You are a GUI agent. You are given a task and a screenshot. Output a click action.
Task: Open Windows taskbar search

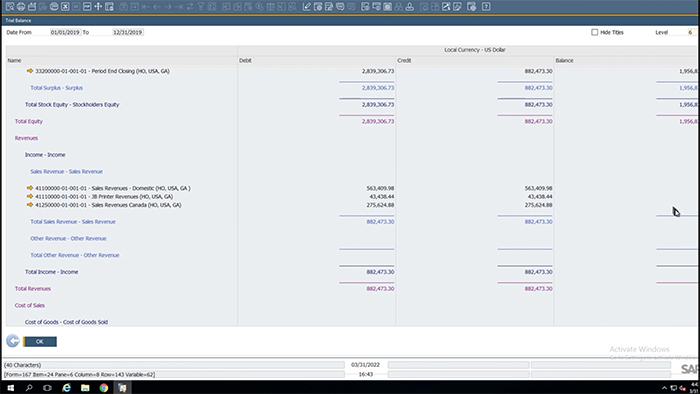(29, 388)
